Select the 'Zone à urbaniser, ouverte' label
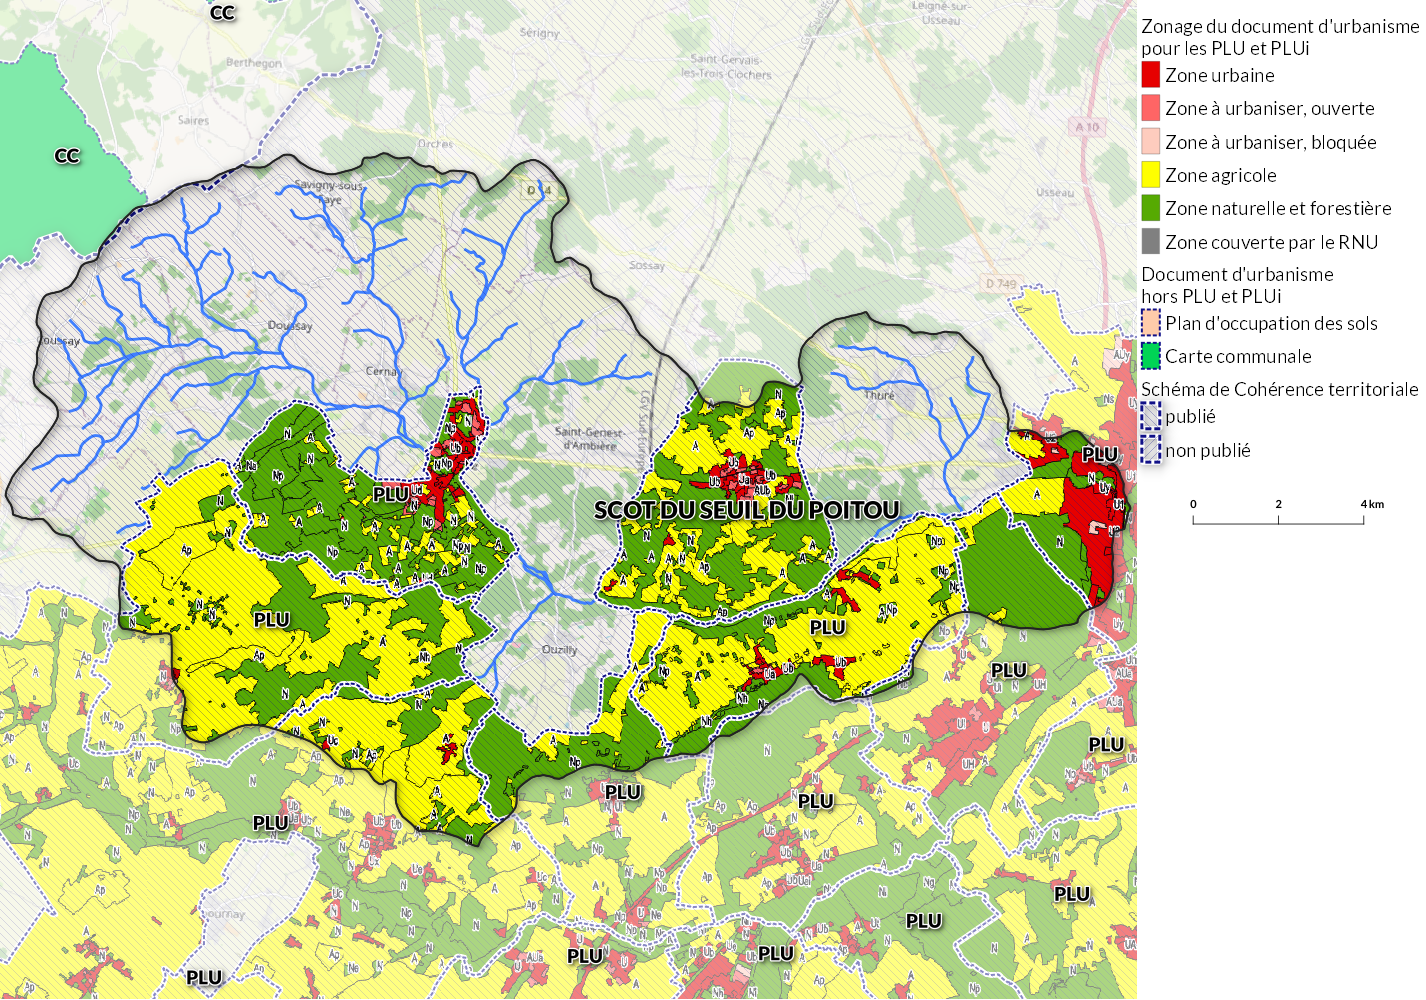Image resolution: width=1426 pixels, height=1000 pixels. pyautogui.click(x=1270, y=108)
